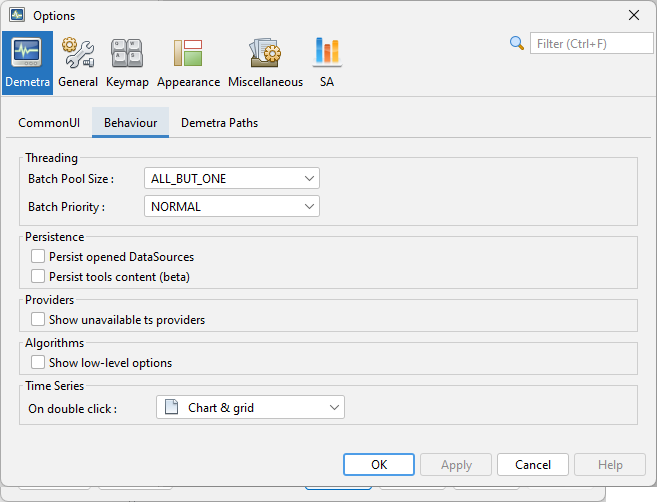This screenshot has height=502, width=657.
Task: Enable Persist opened DataSources checkbox
Action: [x=38, y=257]
